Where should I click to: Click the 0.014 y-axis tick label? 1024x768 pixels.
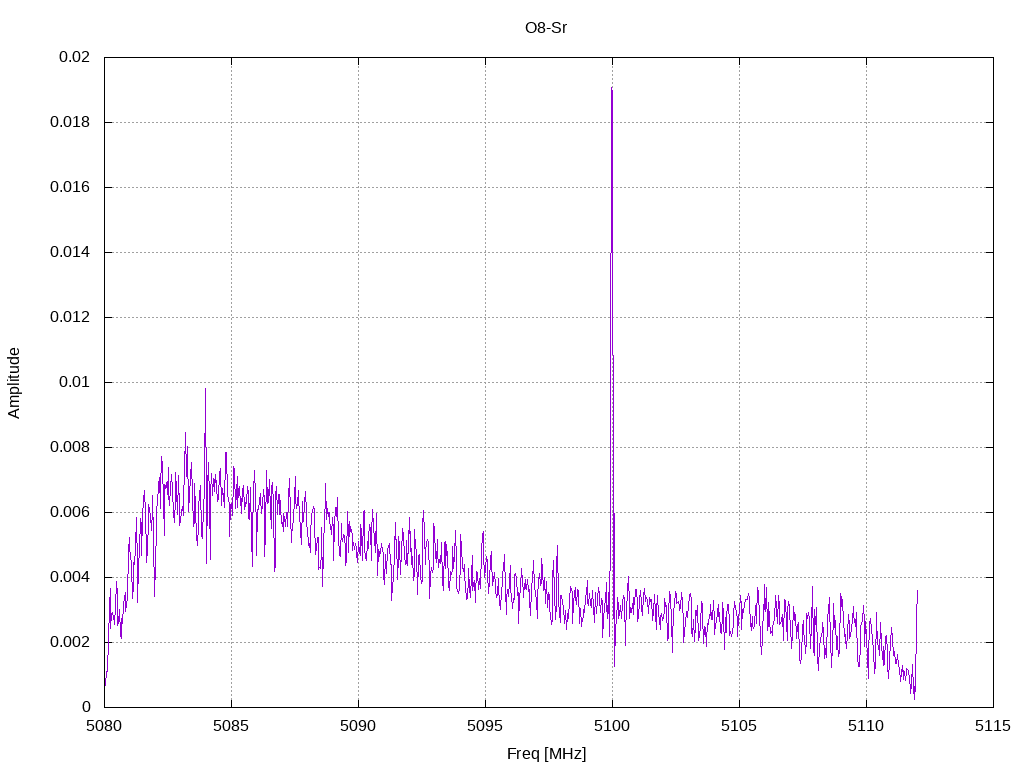[x=71, y=252]
